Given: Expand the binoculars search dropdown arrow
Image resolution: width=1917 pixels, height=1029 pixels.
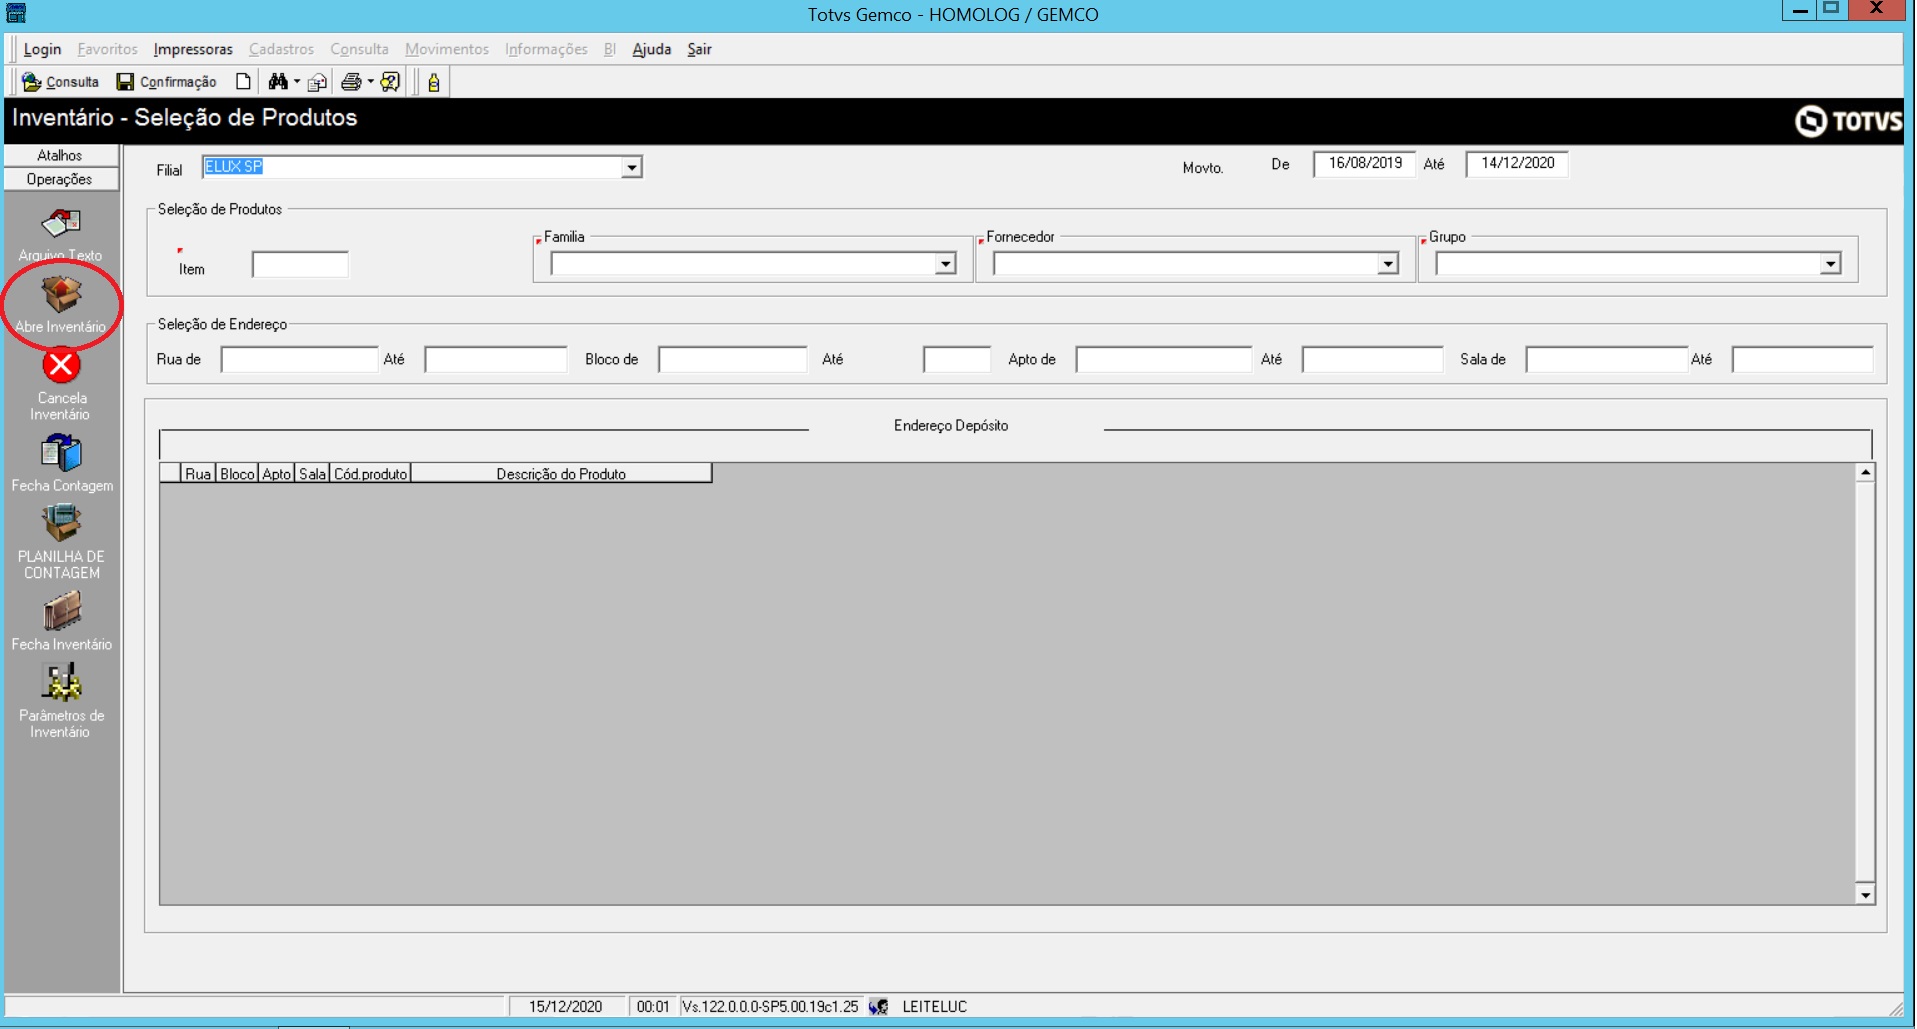Looking at the screenshot, I should (x=297, y=82).
